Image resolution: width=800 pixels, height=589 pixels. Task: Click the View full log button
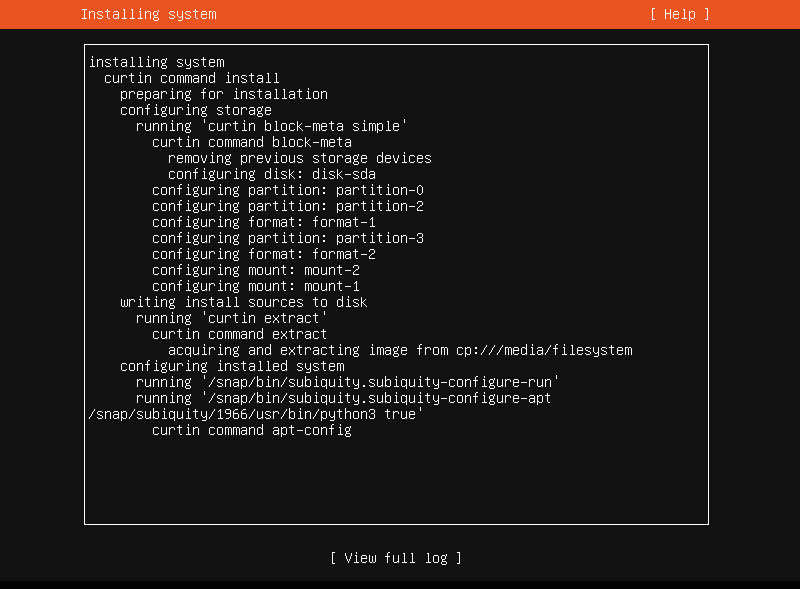396,558
